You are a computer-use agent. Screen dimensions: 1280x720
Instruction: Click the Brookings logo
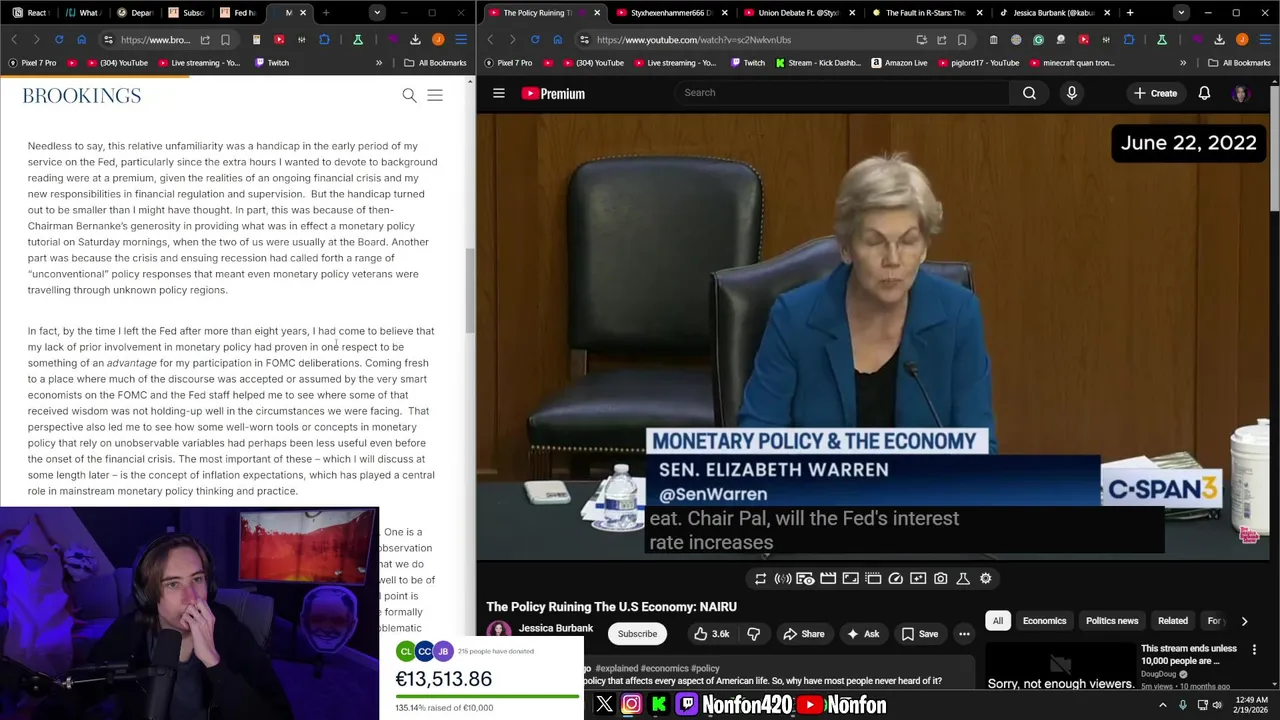(82, 96)
